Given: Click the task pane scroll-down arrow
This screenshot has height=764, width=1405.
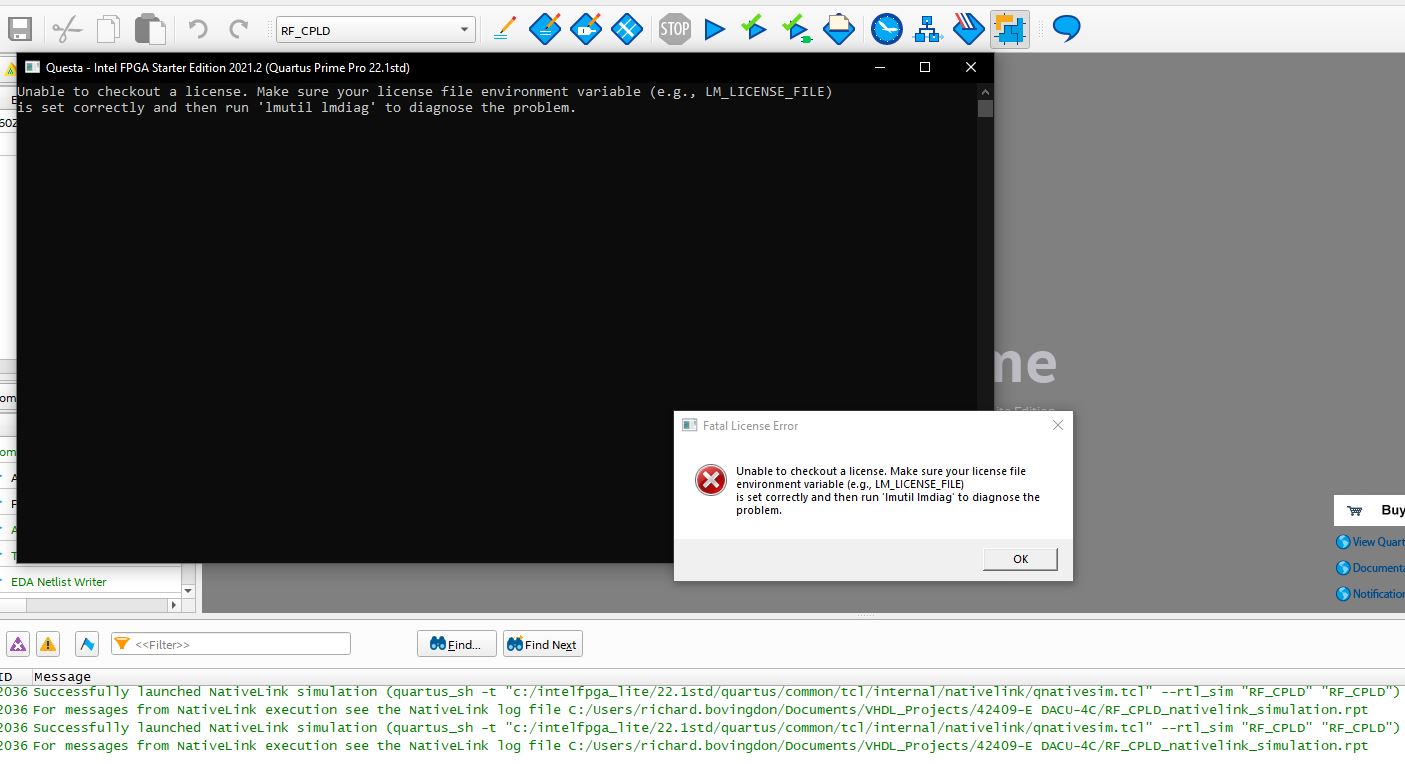Looking at the screenshot, I should [188, 591].
